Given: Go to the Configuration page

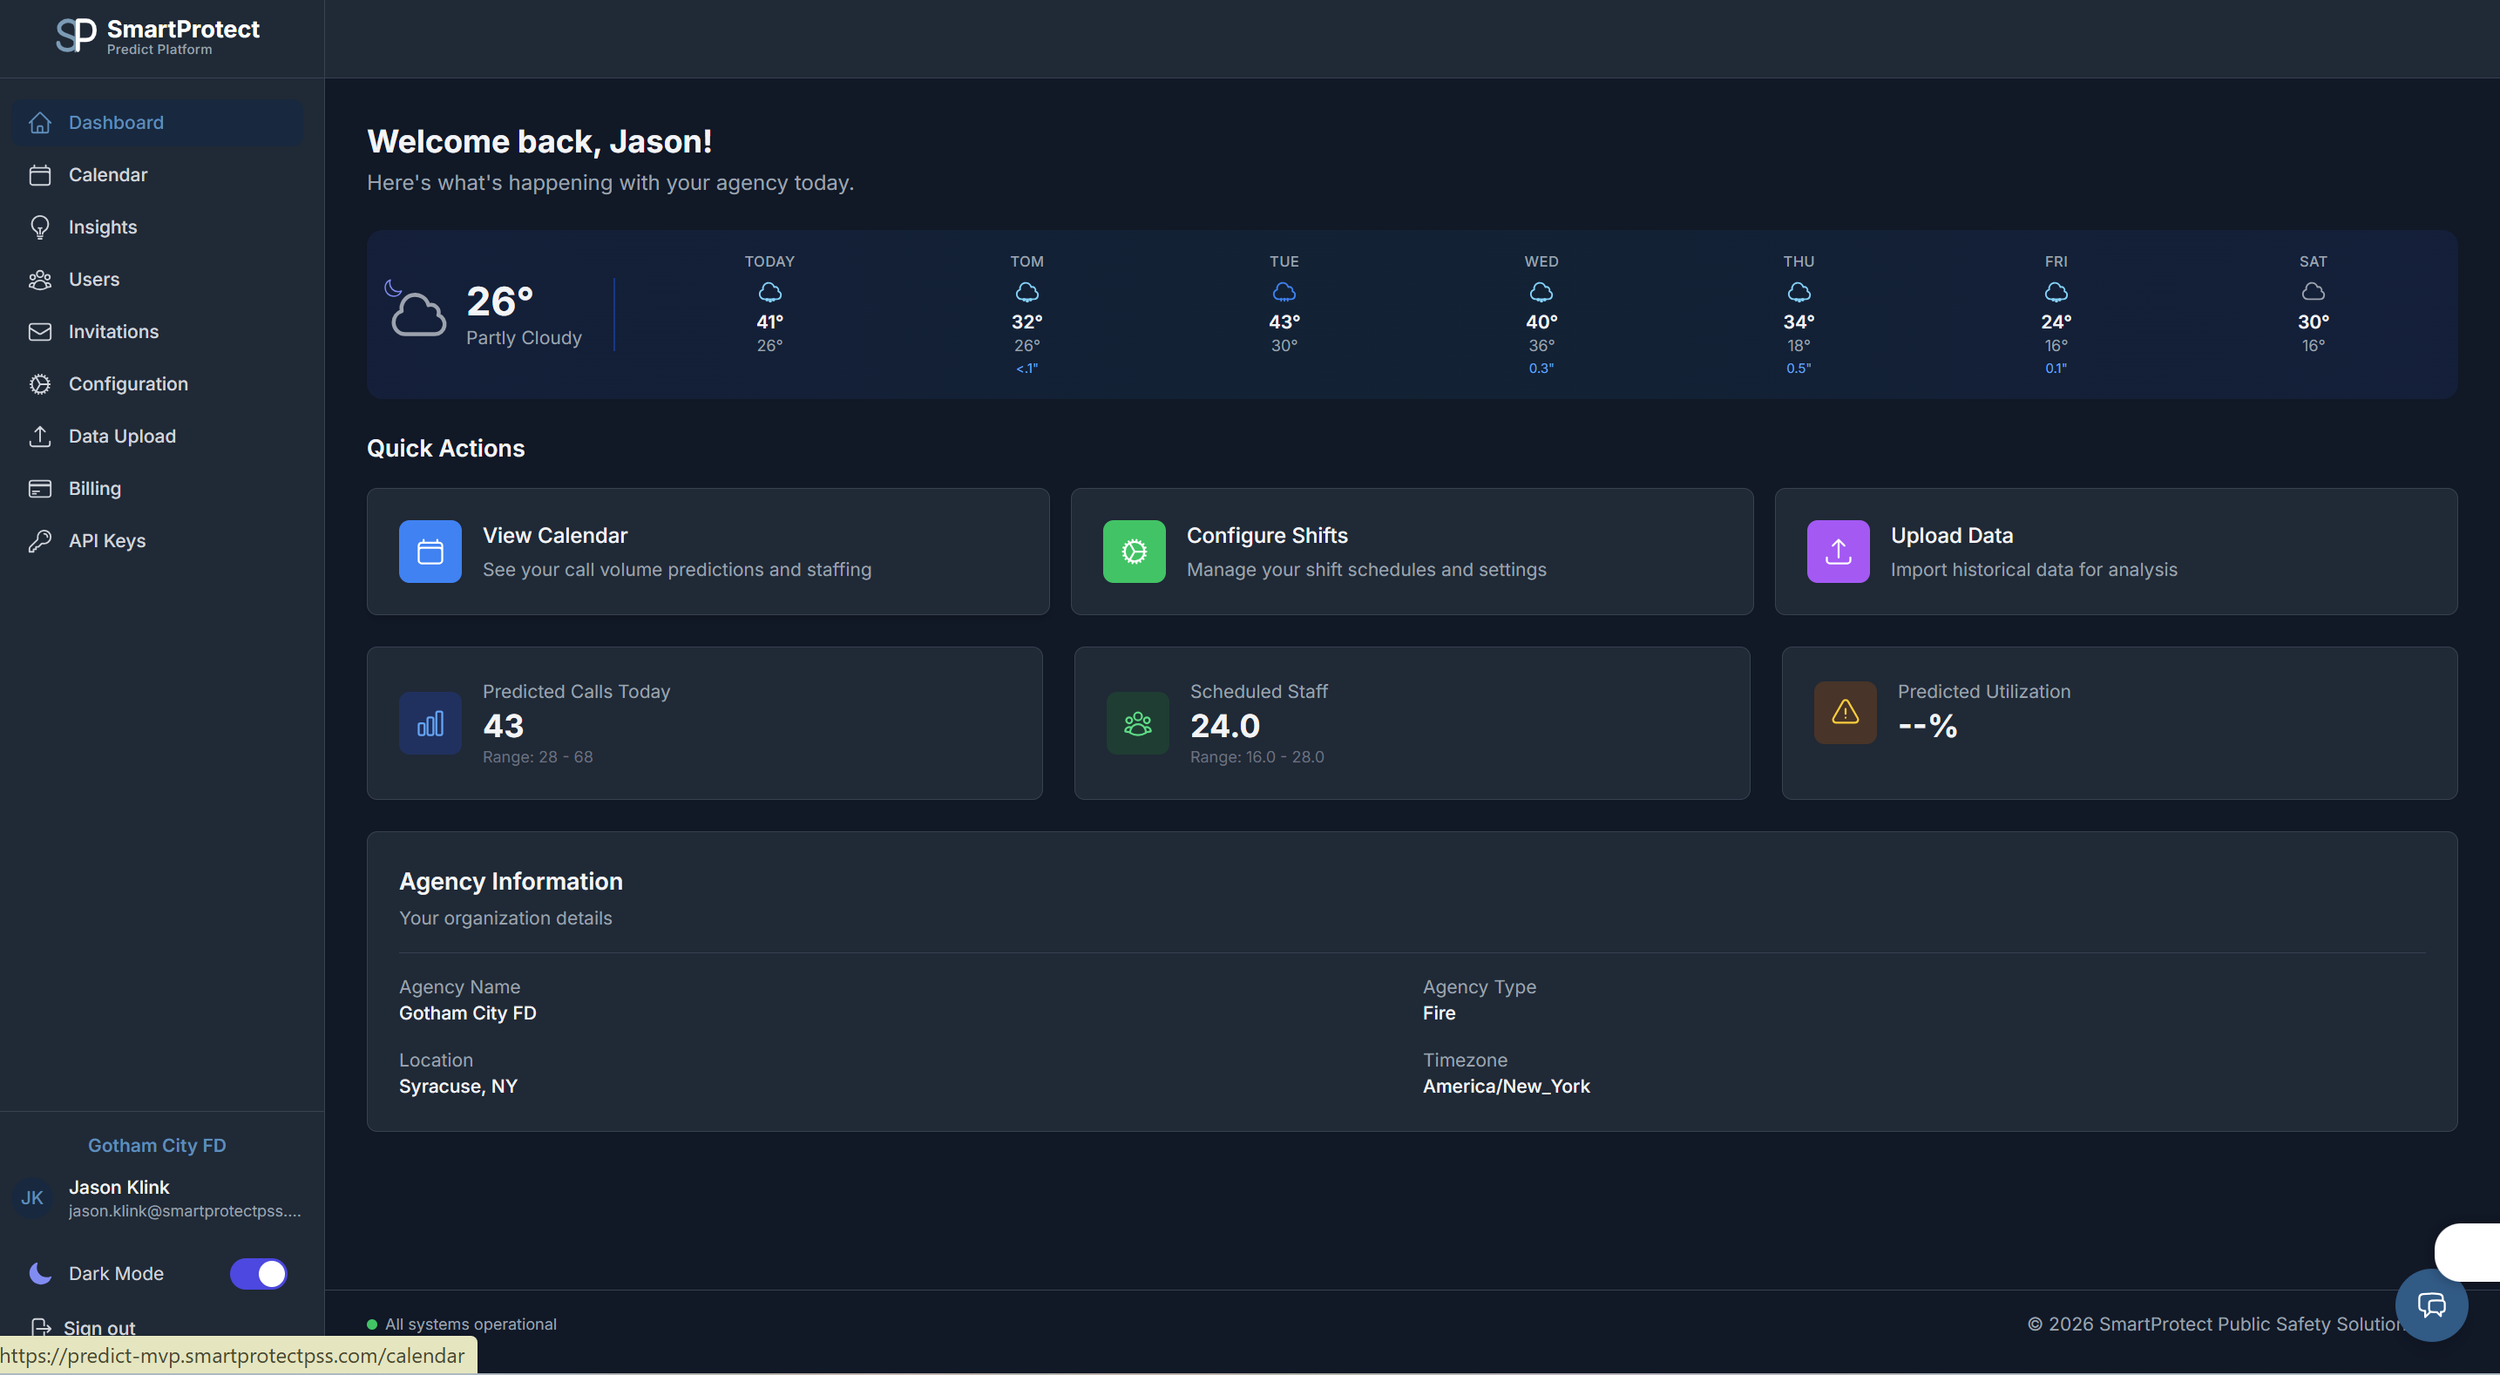Looking at the screenshot, I should tap(128, 384).
